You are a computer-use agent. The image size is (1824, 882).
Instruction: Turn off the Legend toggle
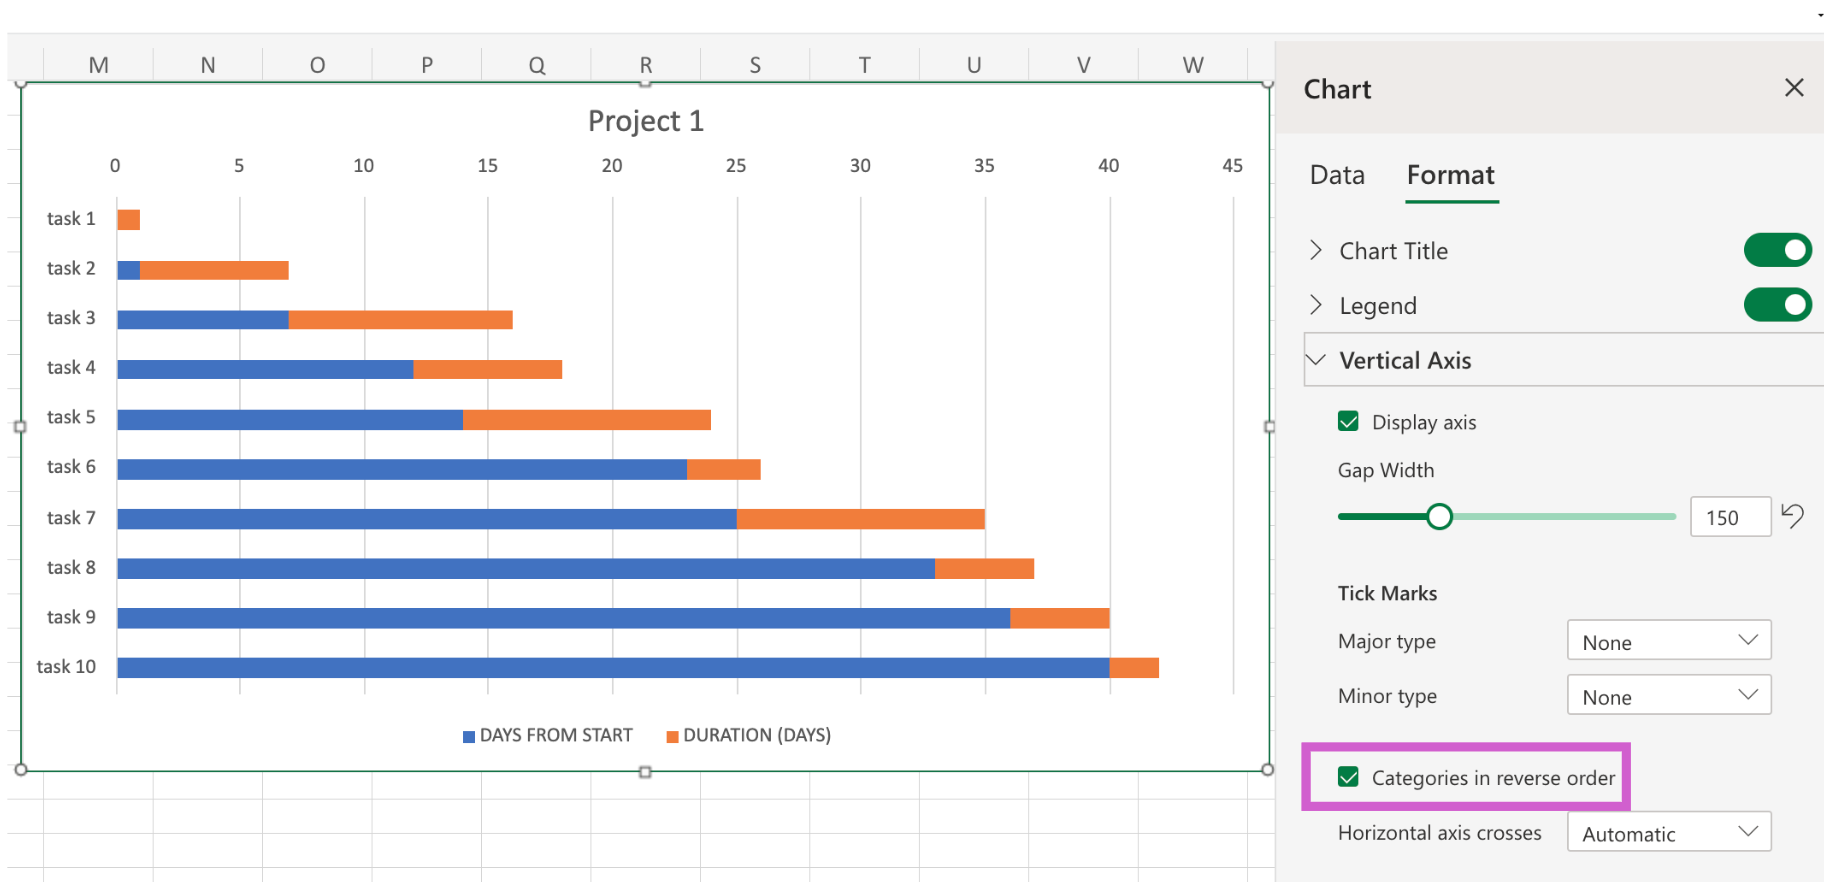1777,305
